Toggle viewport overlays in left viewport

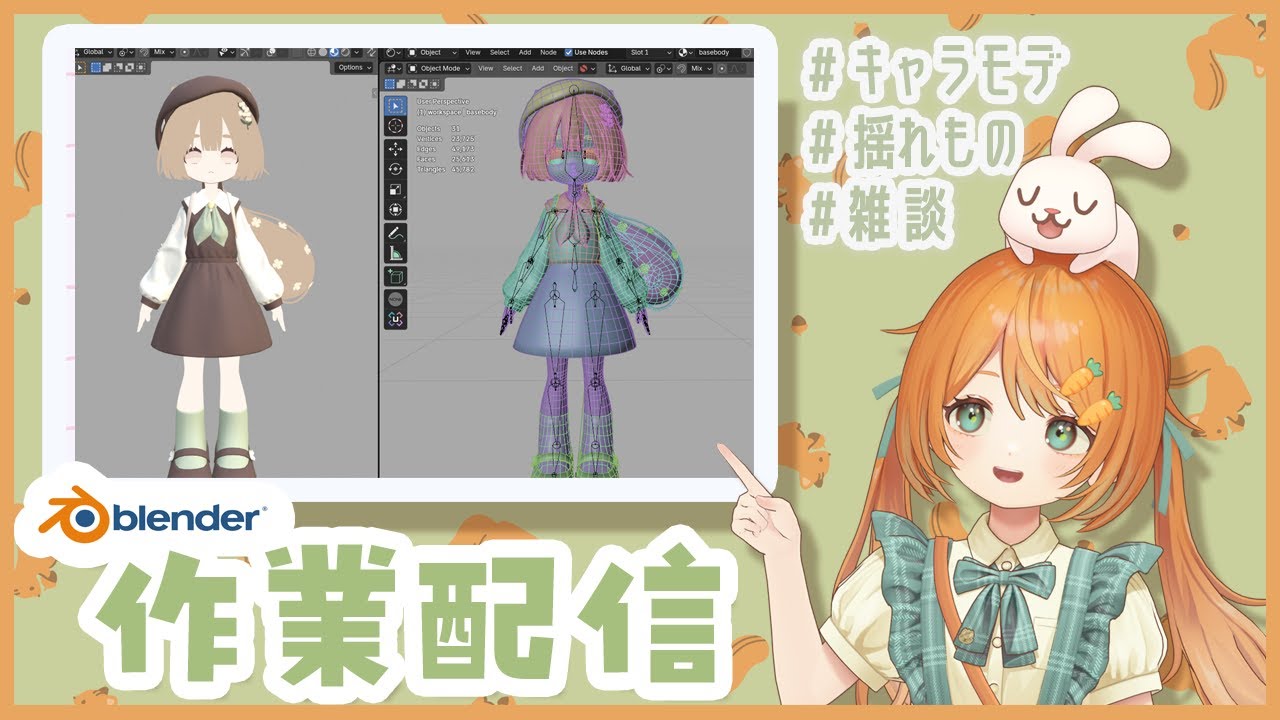click(x=271, y=52)
